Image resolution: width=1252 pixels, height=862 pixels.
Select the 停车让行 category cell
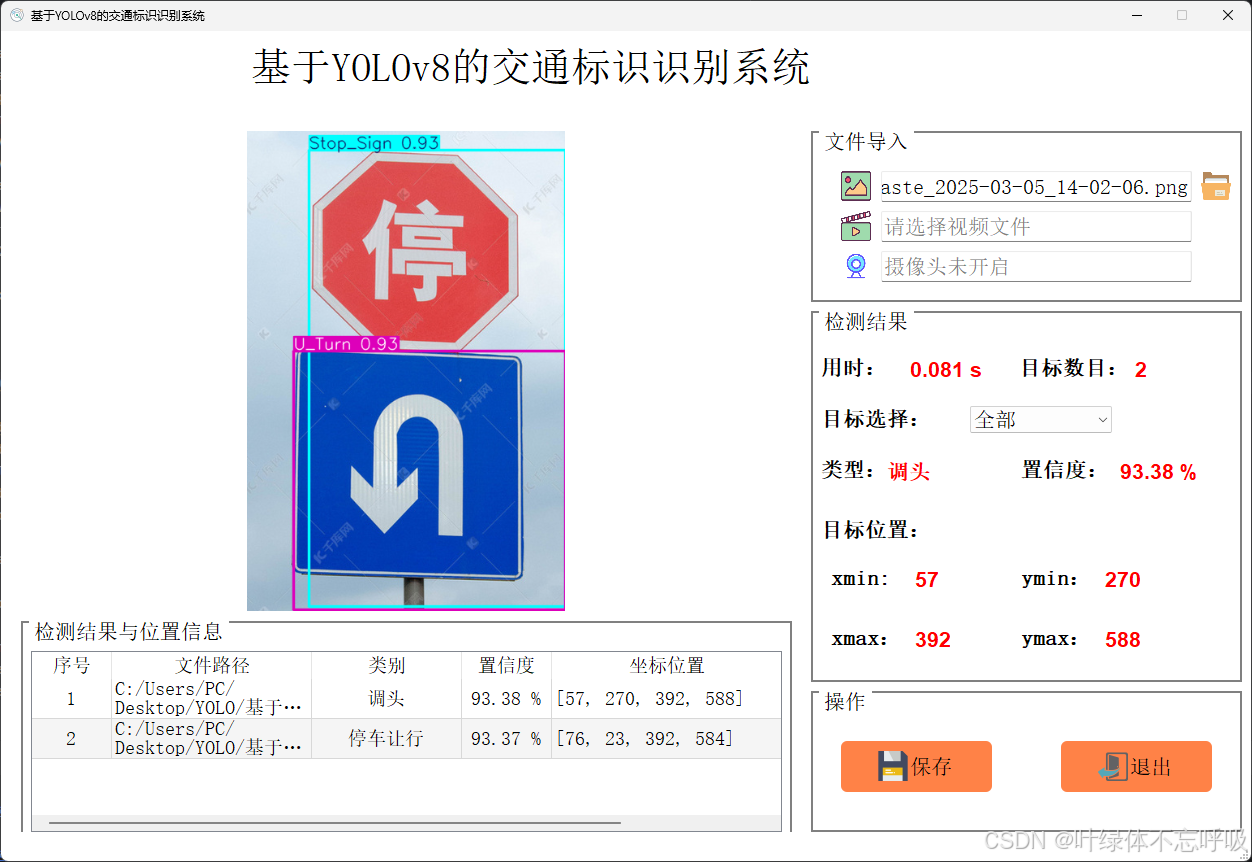pos(387,738)
